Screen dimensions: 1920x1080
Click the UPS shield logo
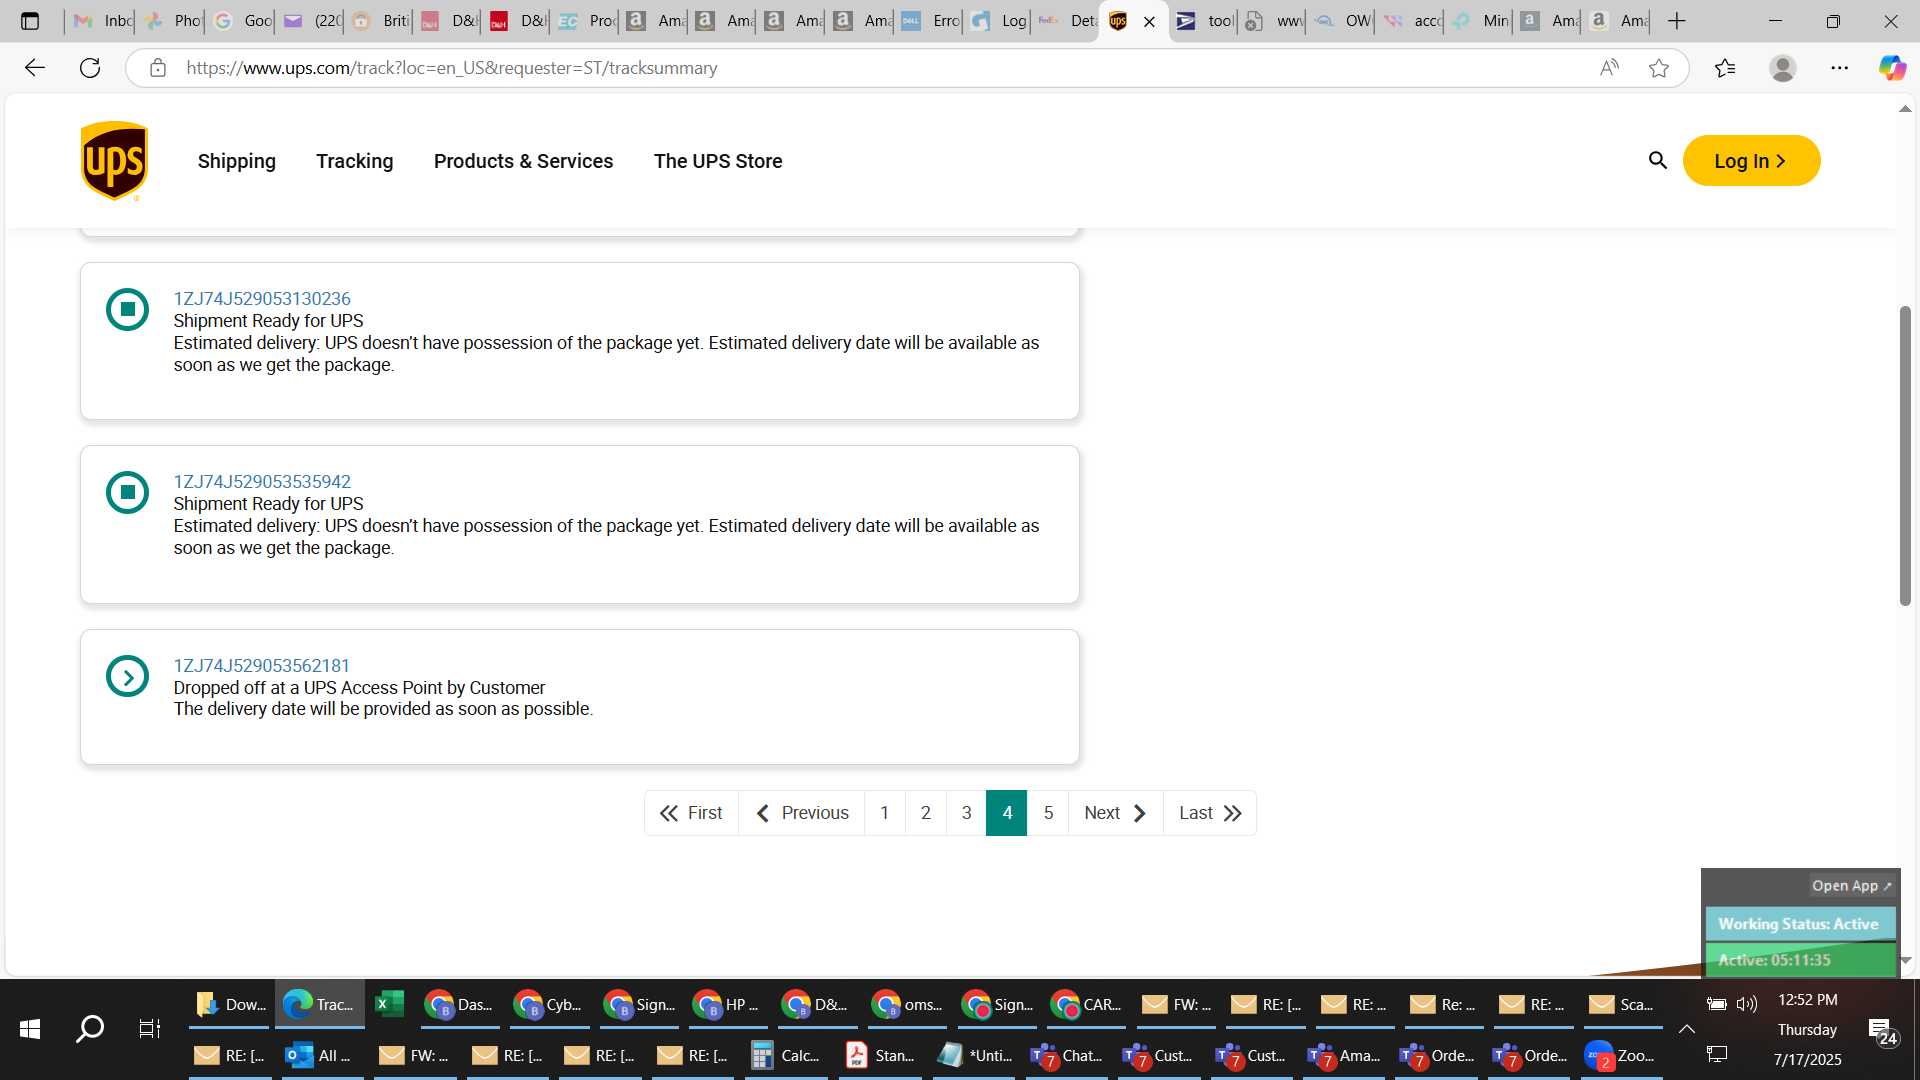pos(115,161)
